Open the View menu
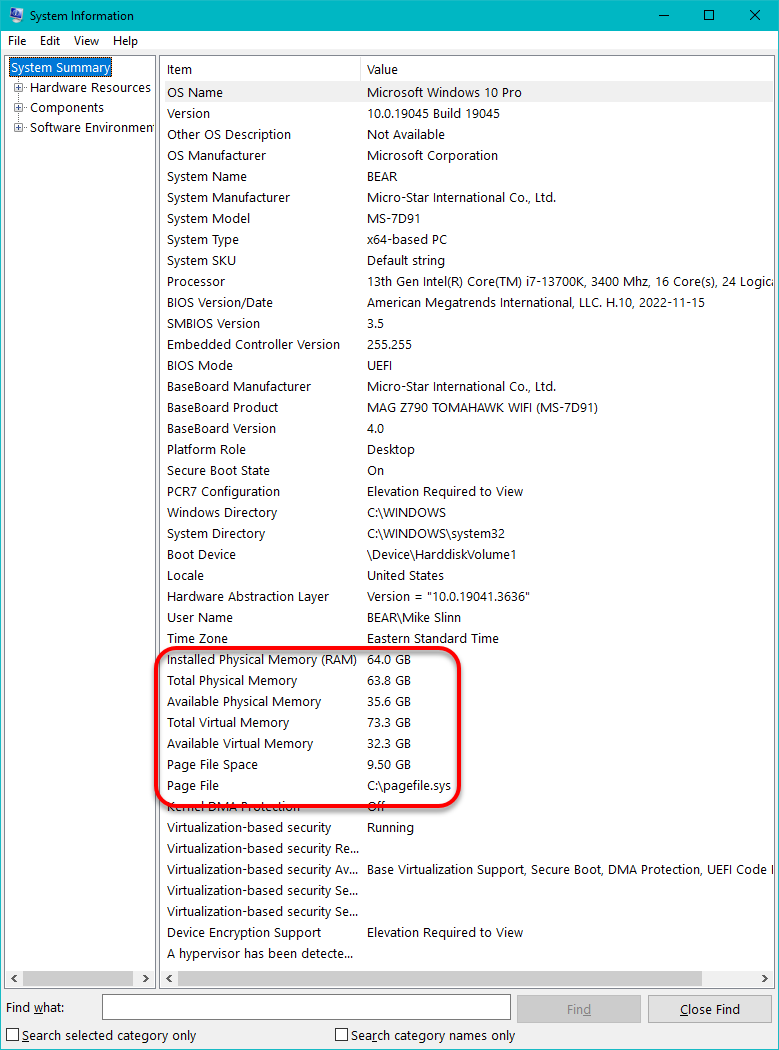The height and width of the screenshot is (1050, 779). pos(86,41)
